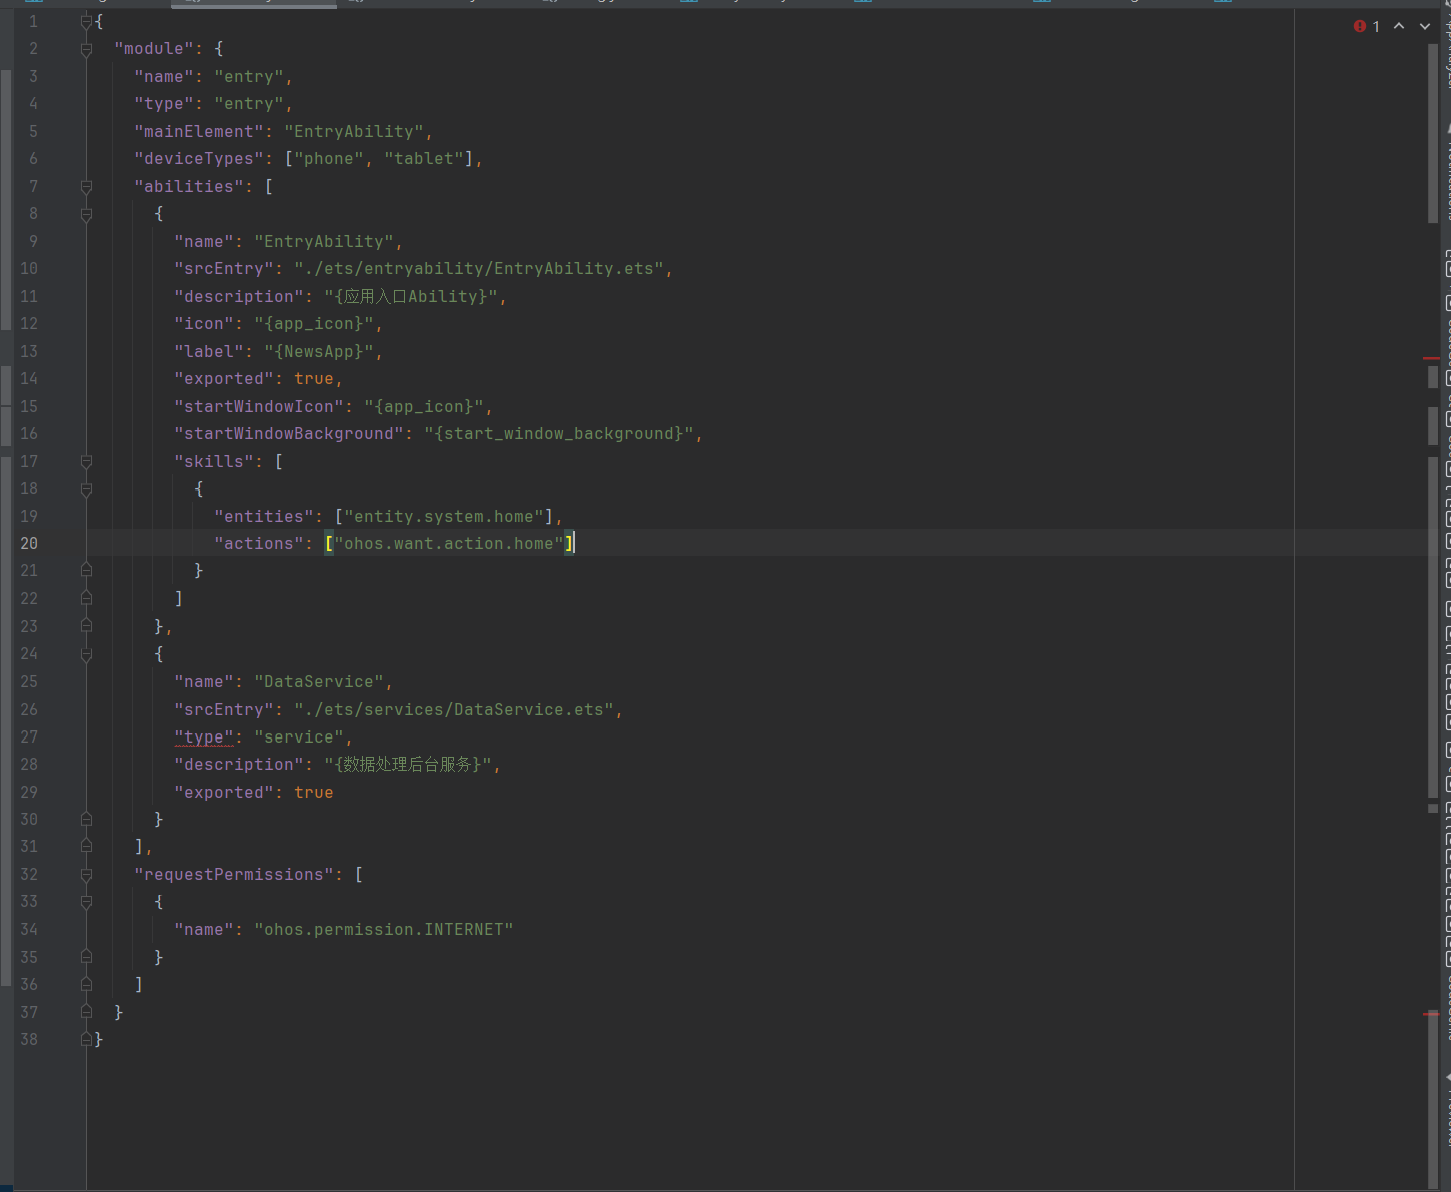Screen dimensions: 1451x1192
Task: Go to previous highlighted error arrow
Action: coord(1399,26)
